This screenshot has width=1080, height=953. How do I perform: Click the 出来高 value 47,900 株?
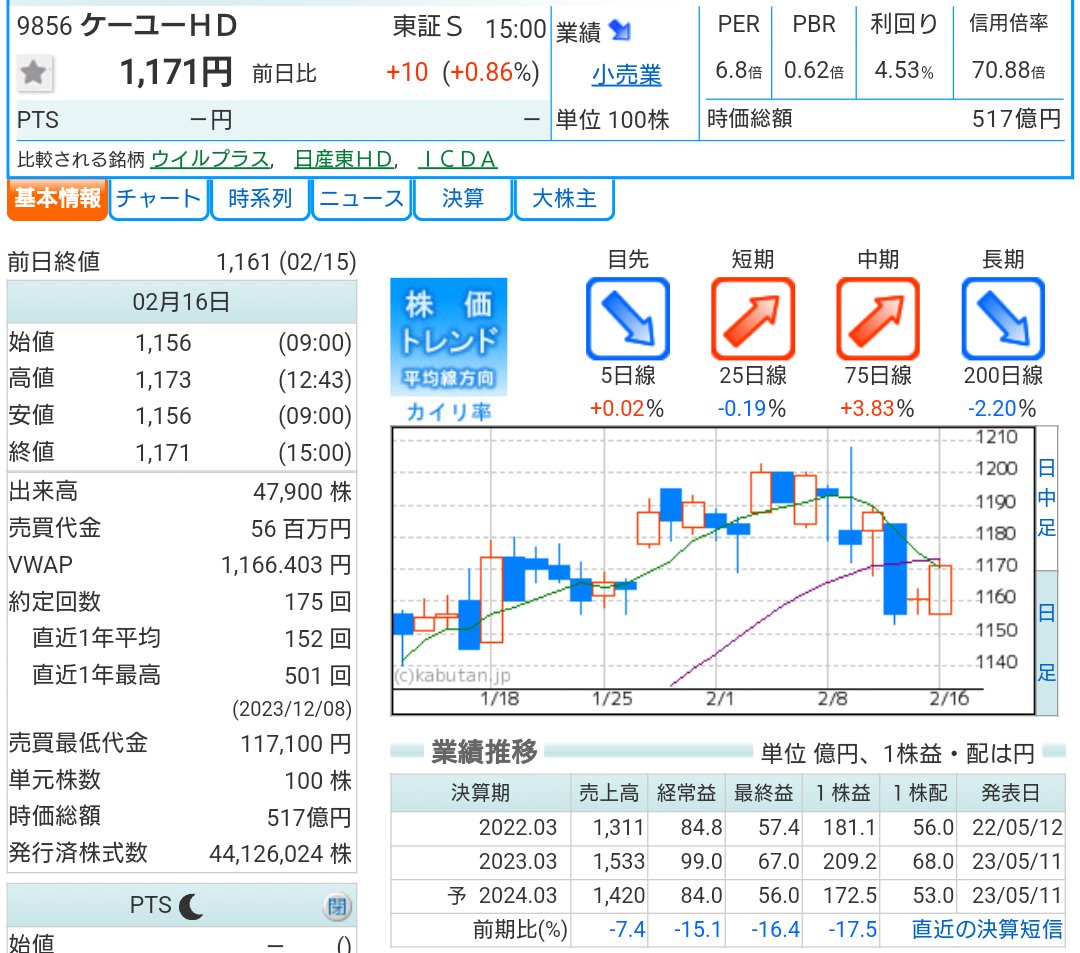tap(302, 492)
